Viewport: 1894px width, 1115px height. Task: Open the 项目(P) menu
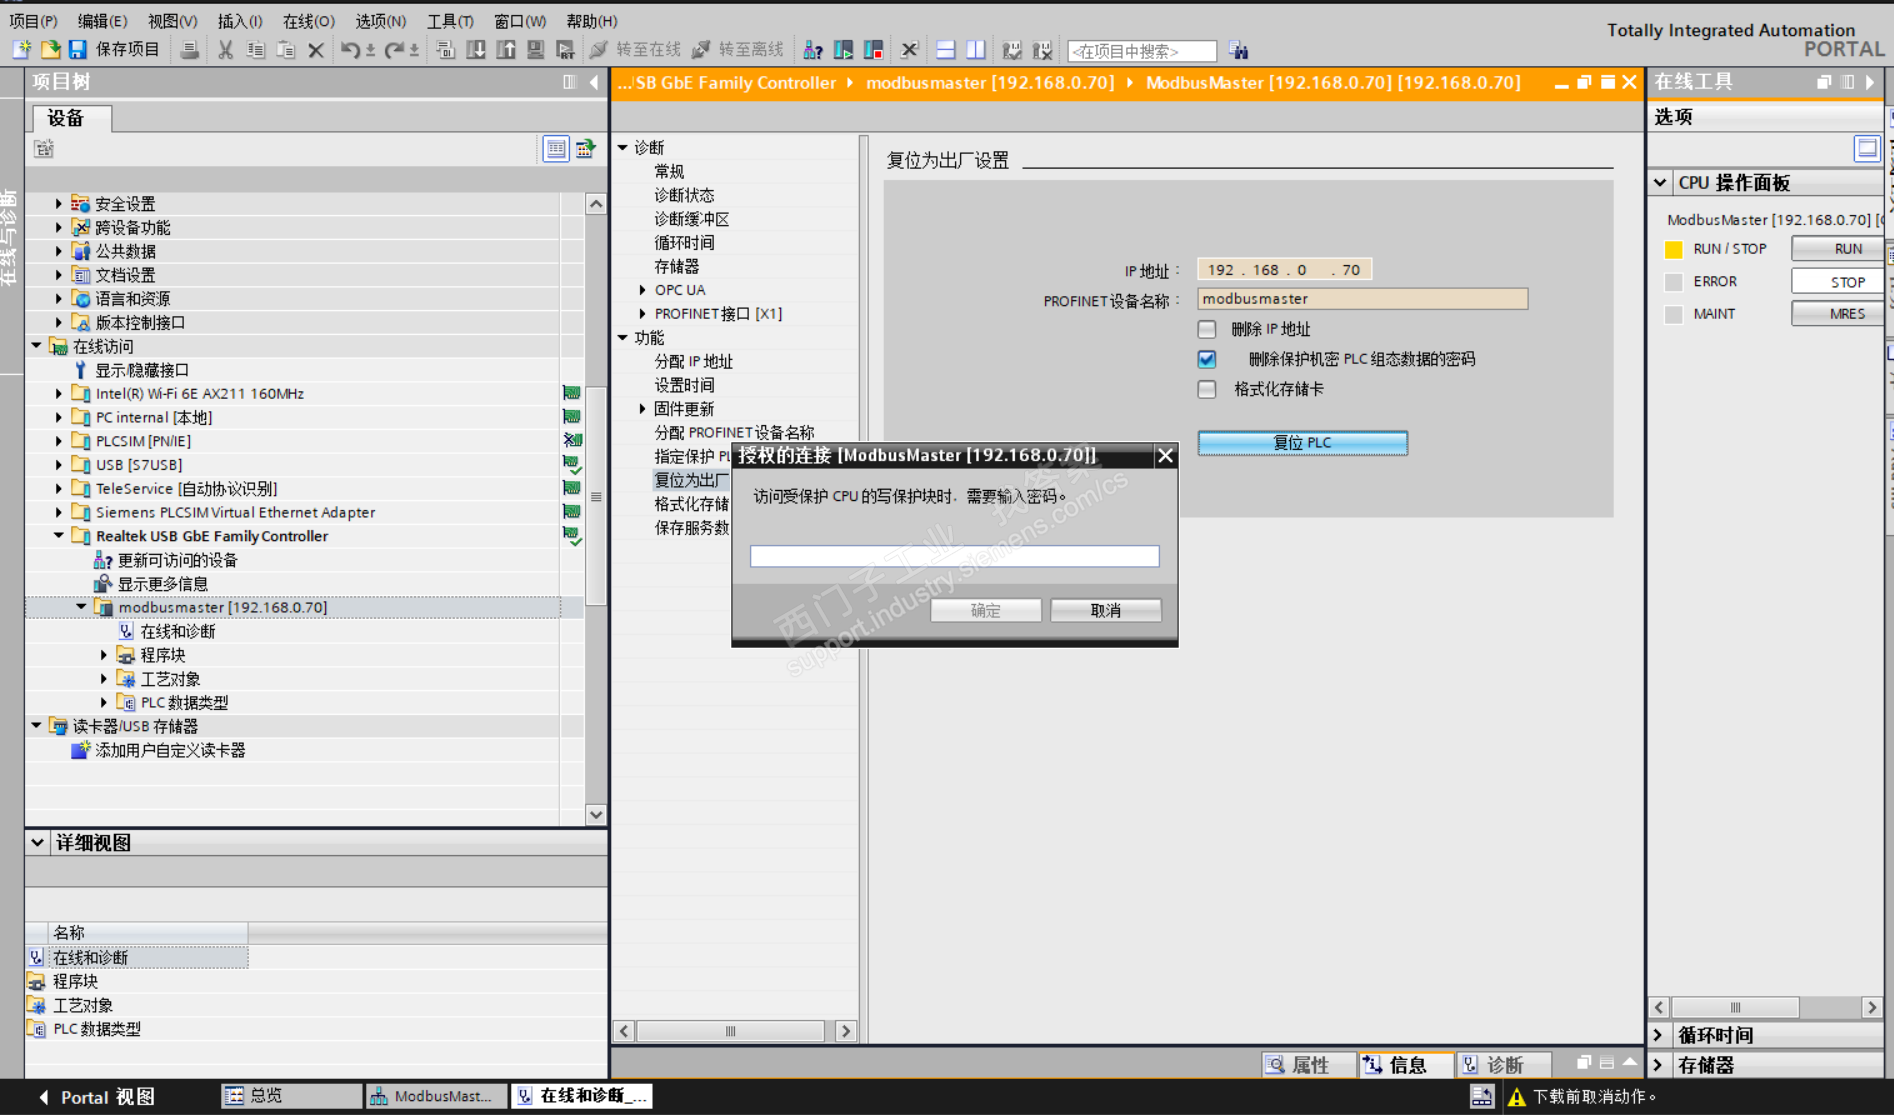(x=33, y=21)
